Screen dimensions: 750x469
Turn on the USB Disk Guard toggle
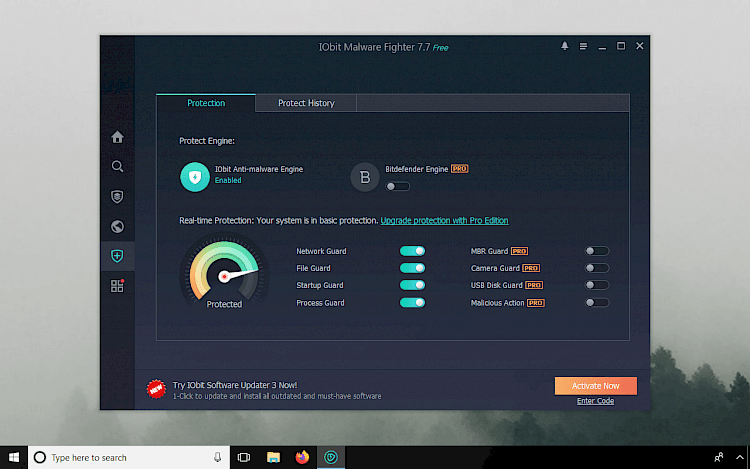597,285
